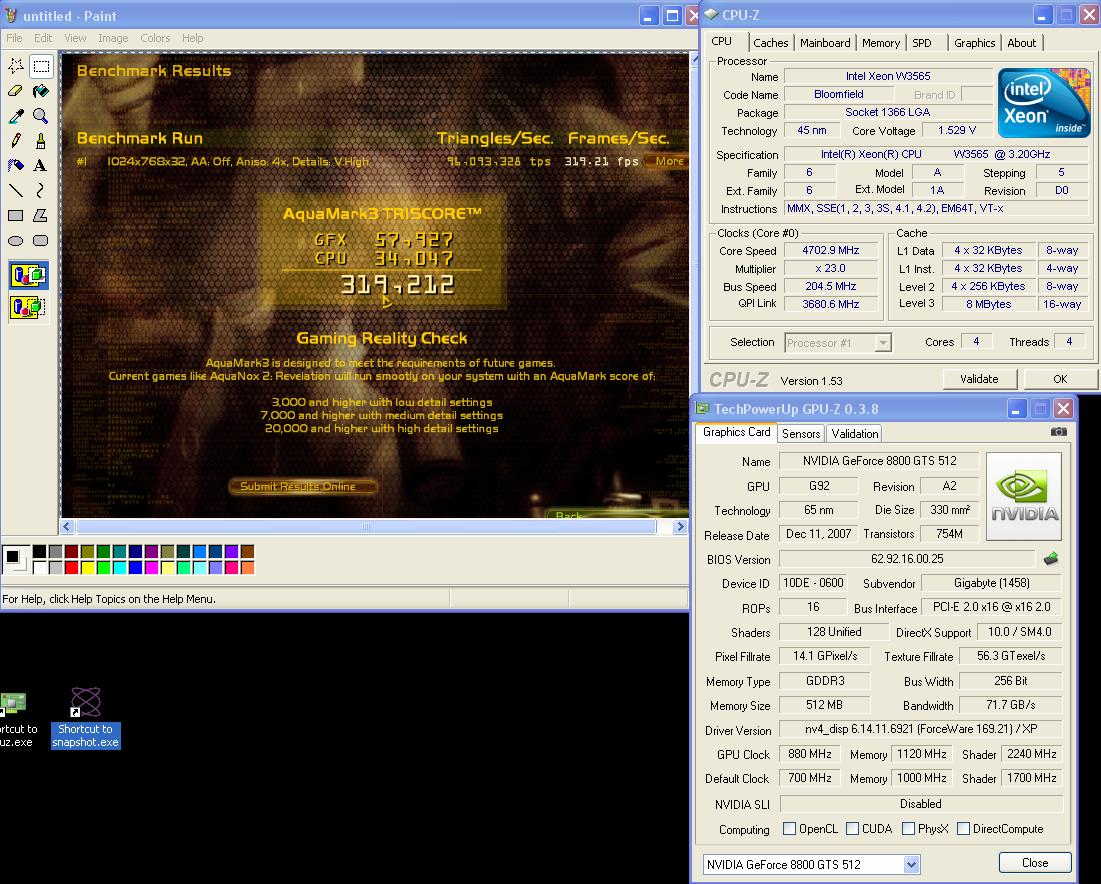Image resolution: width=1101 pixels, height=884 pixels.
Task: Open the Processor #1 selection dropdown in CPU-Z
Action: [x=883, y=343]
